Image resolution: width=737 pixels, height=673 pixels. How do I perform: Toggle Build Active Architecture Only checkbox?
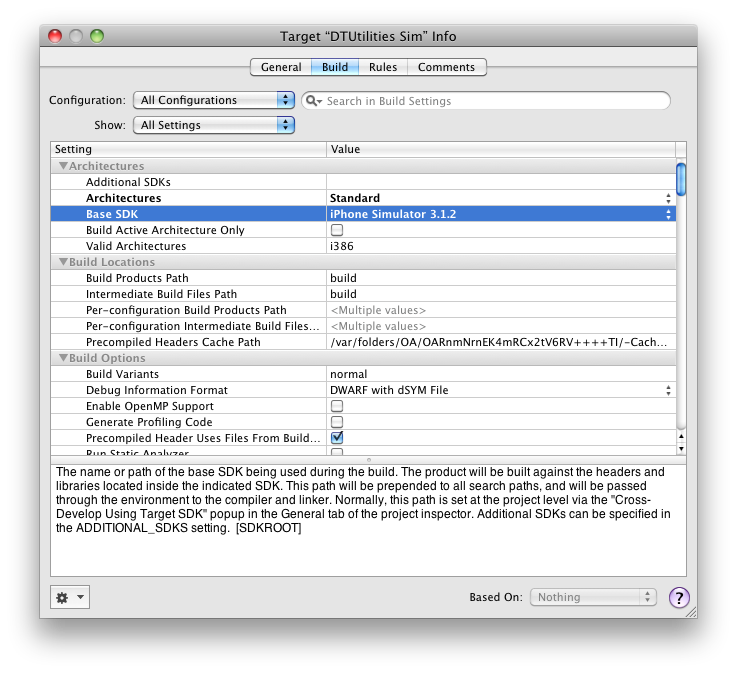pyautogui.click(x=337, y=230)
